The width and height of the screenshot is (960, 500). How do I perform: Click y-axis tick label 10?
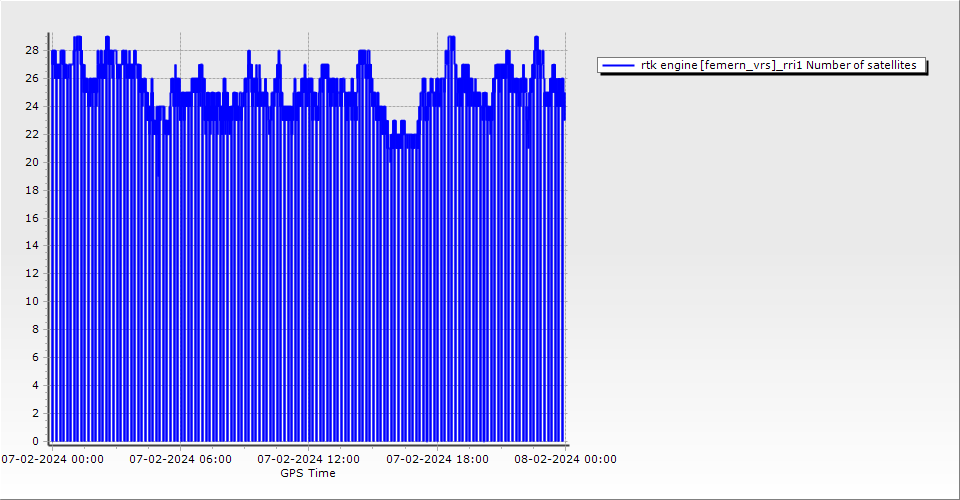click(x=32, y=302)
